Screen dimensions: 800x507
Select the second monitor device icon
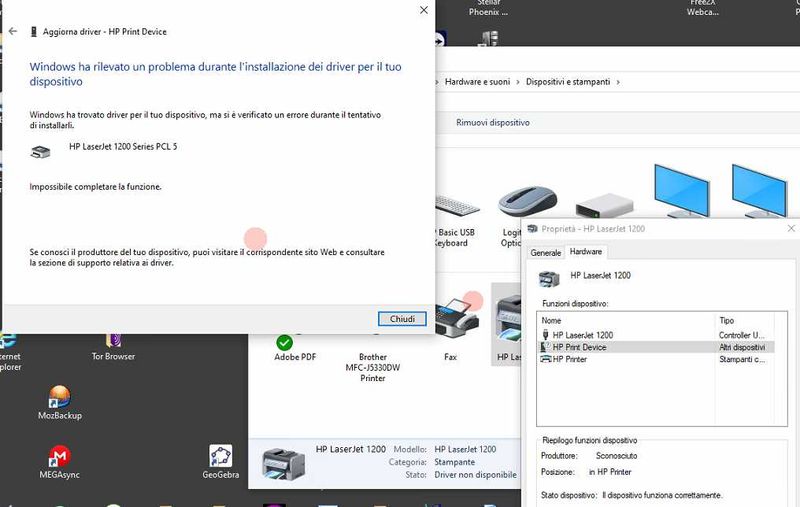click(x=759, y=191)
